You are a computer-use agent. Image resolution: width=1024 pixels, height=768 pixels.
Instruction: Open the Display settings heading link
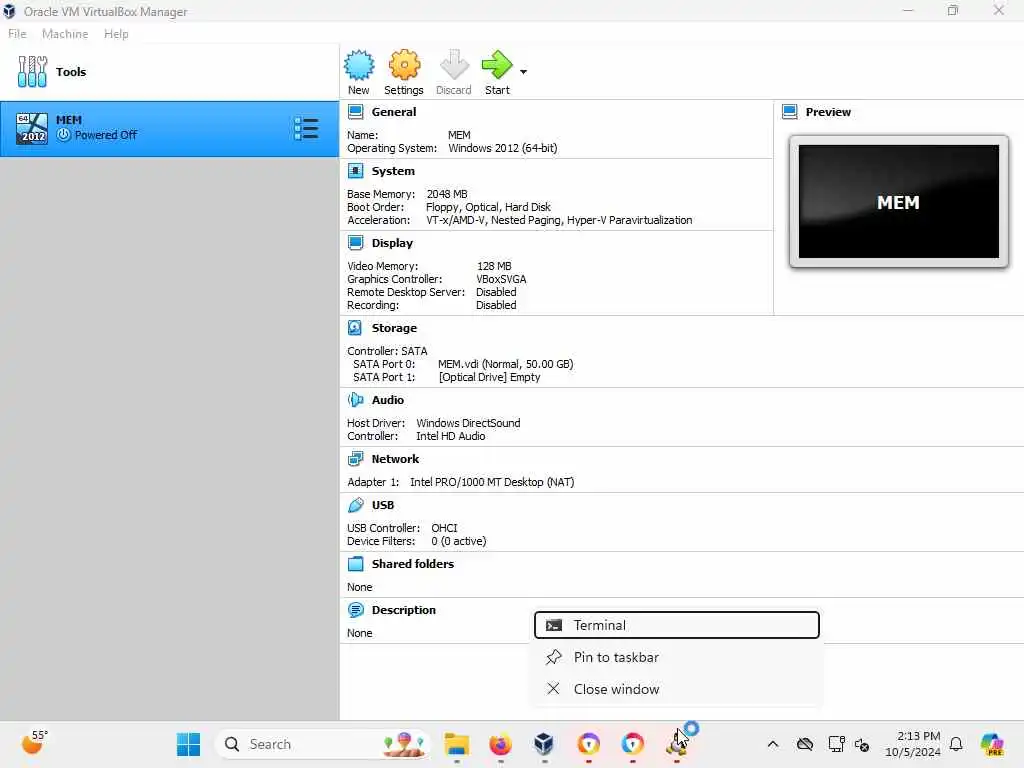[392, 243]
